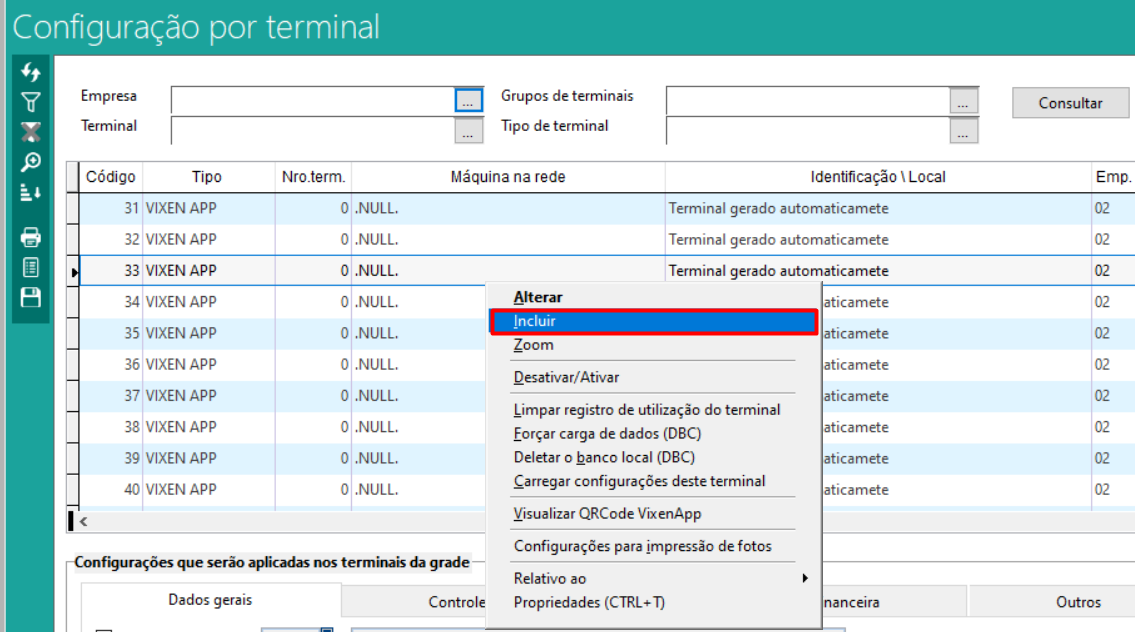
Task: Open the Empresa lookup ellipsis button
Action: [468, 101]
